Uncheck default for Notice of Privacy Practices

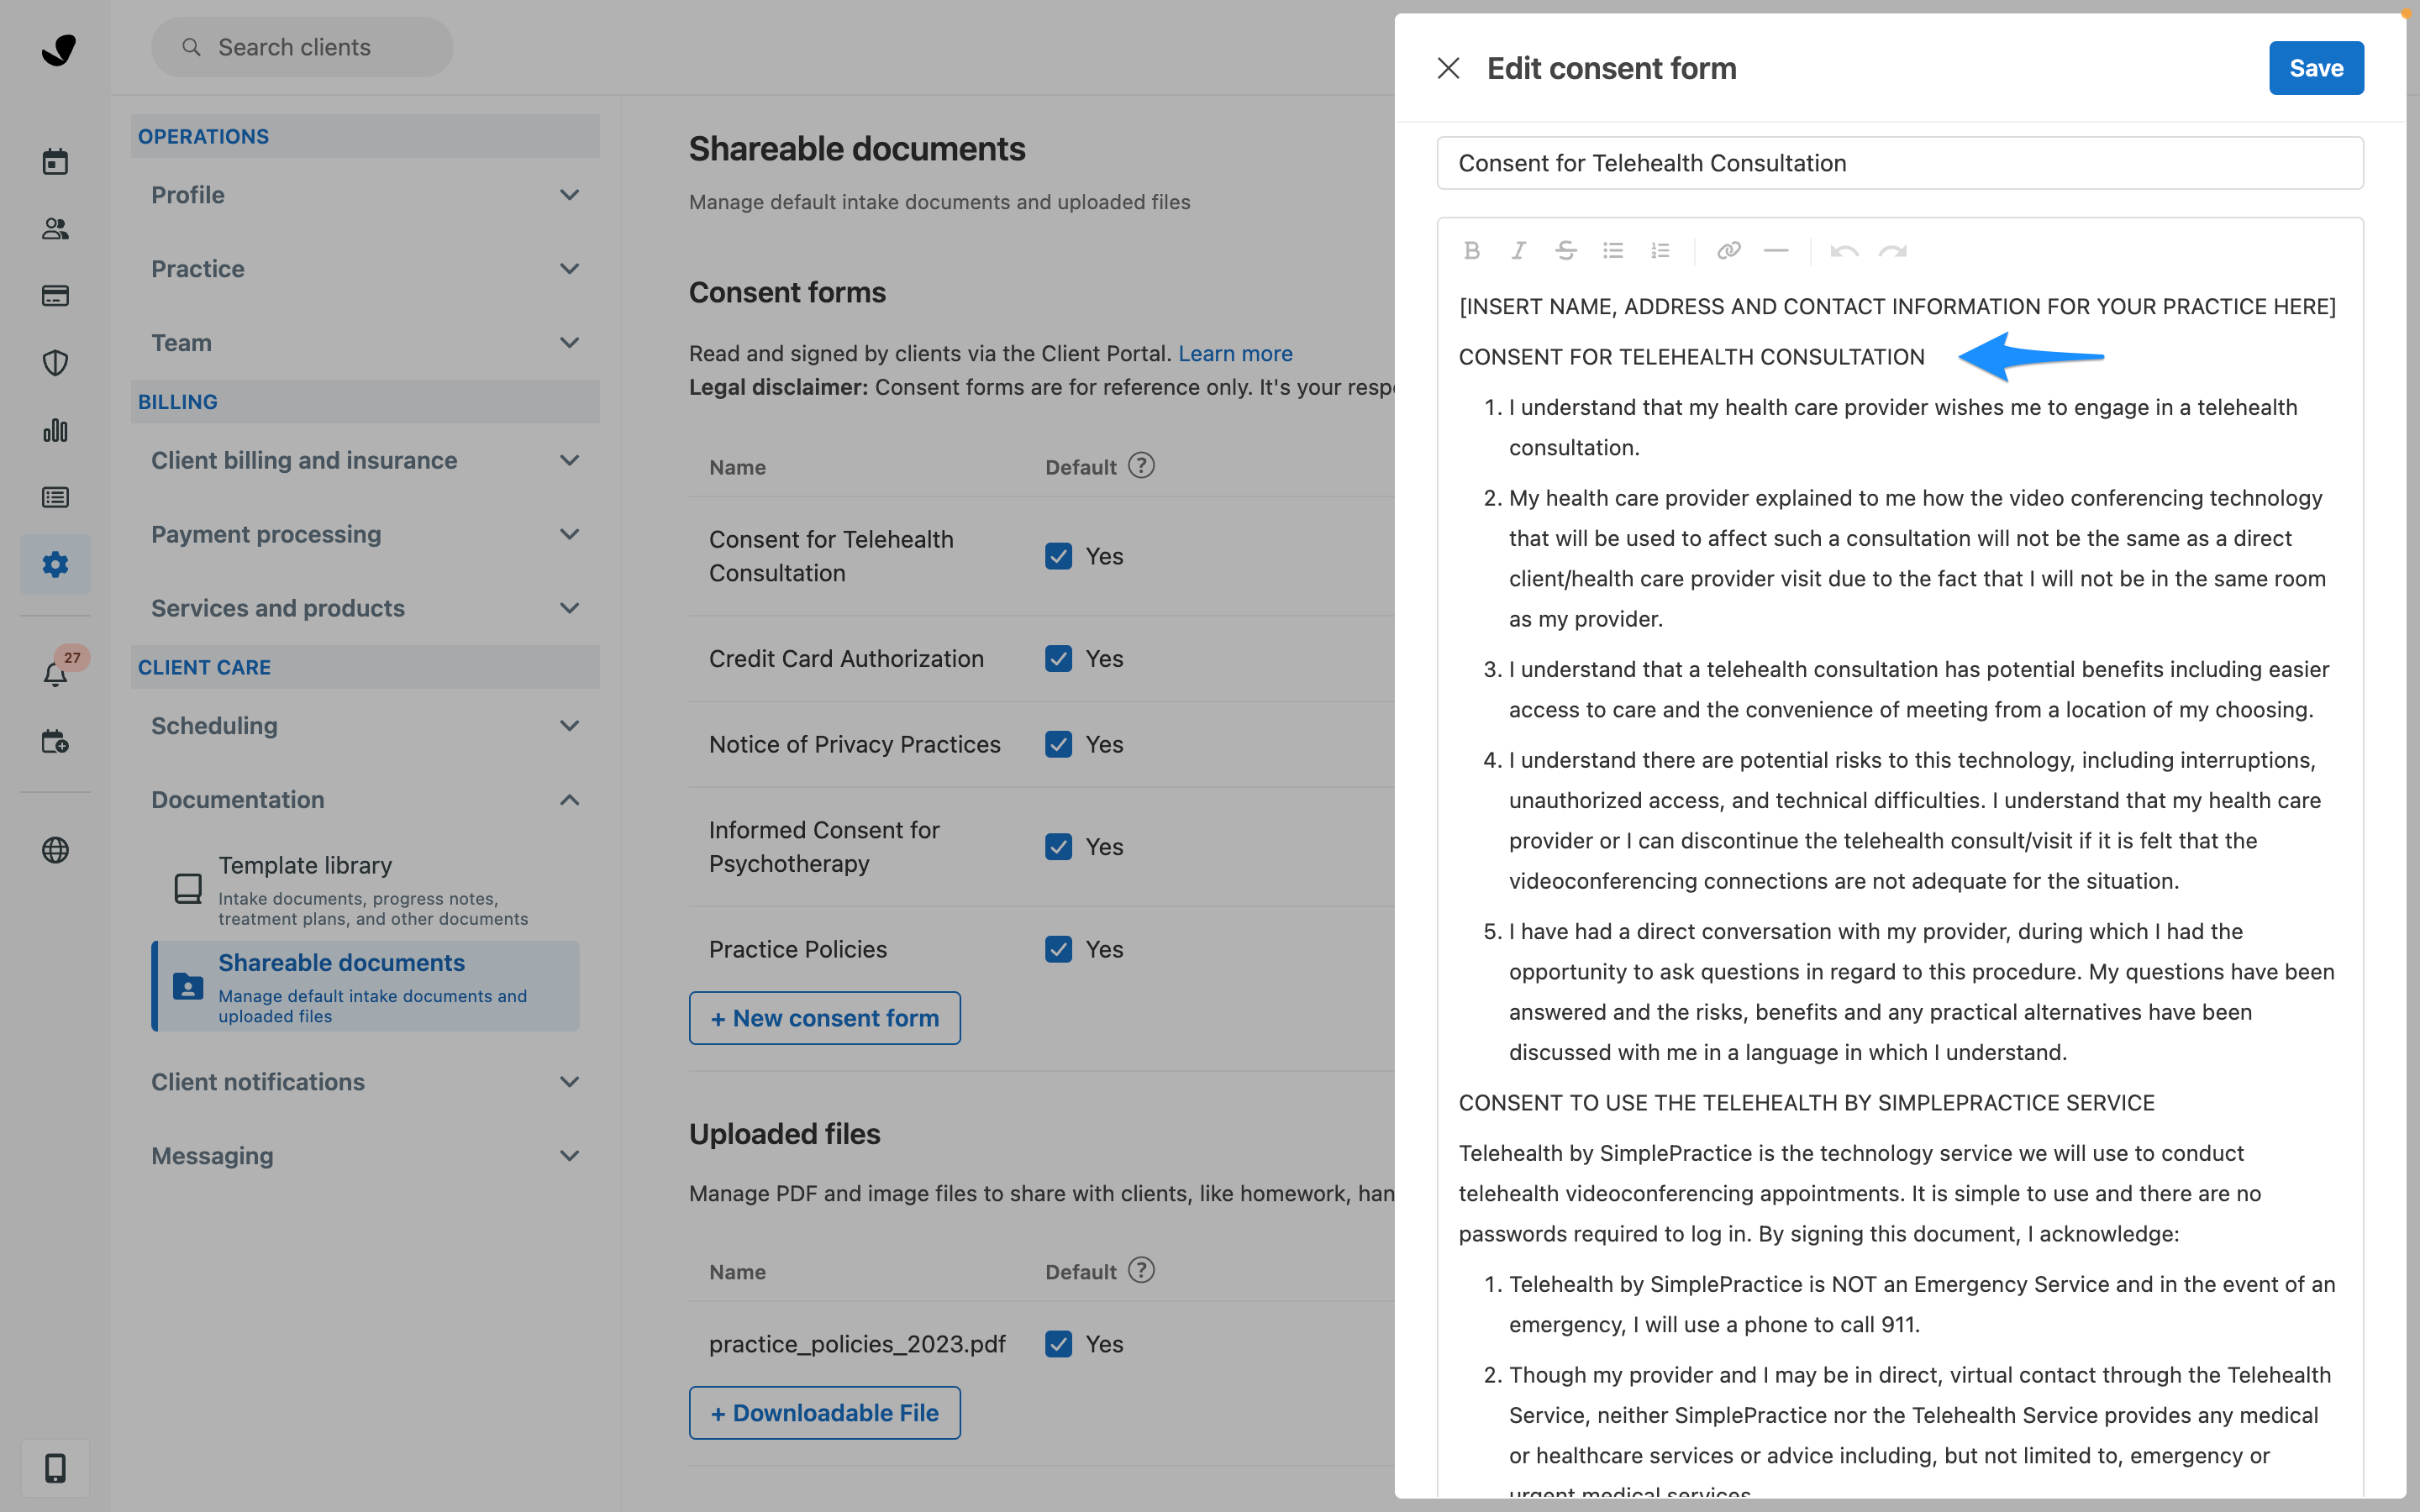[x=1058, y=744]
